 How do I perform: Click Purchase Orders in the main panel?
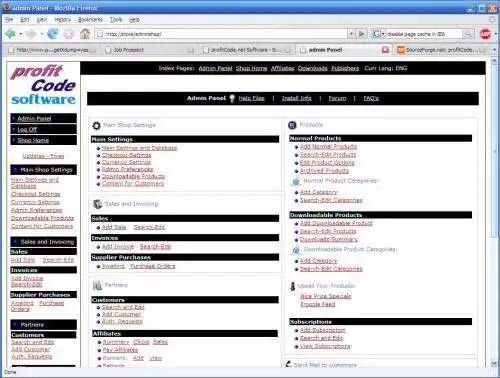pyautogui.click(x=153, y=266)
